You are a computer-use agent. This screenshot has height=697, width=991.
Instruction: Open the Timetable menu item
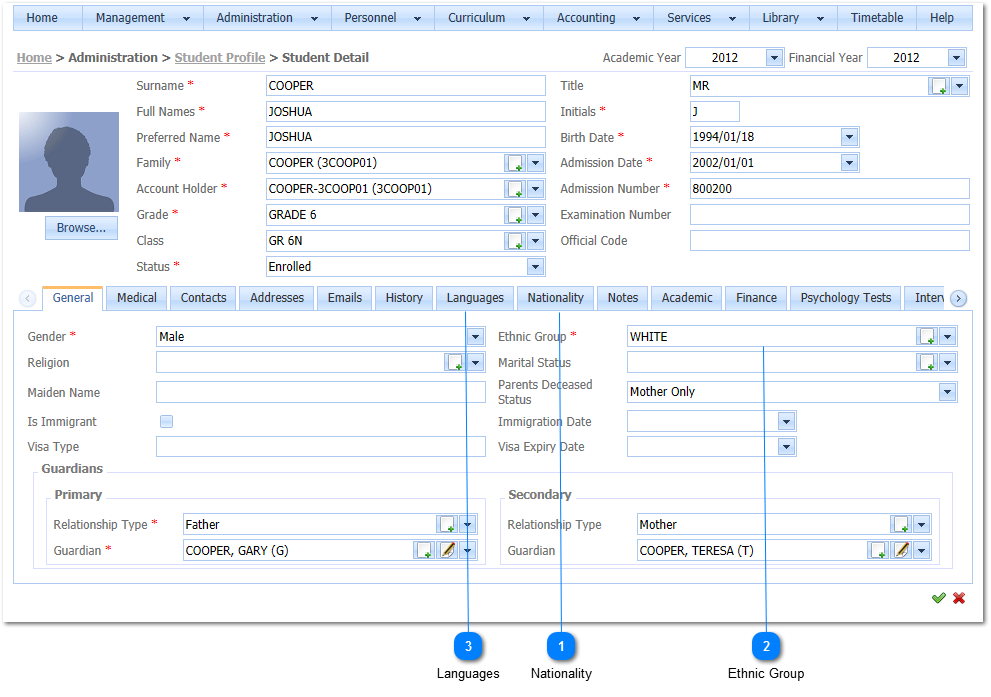coord(877,18)
